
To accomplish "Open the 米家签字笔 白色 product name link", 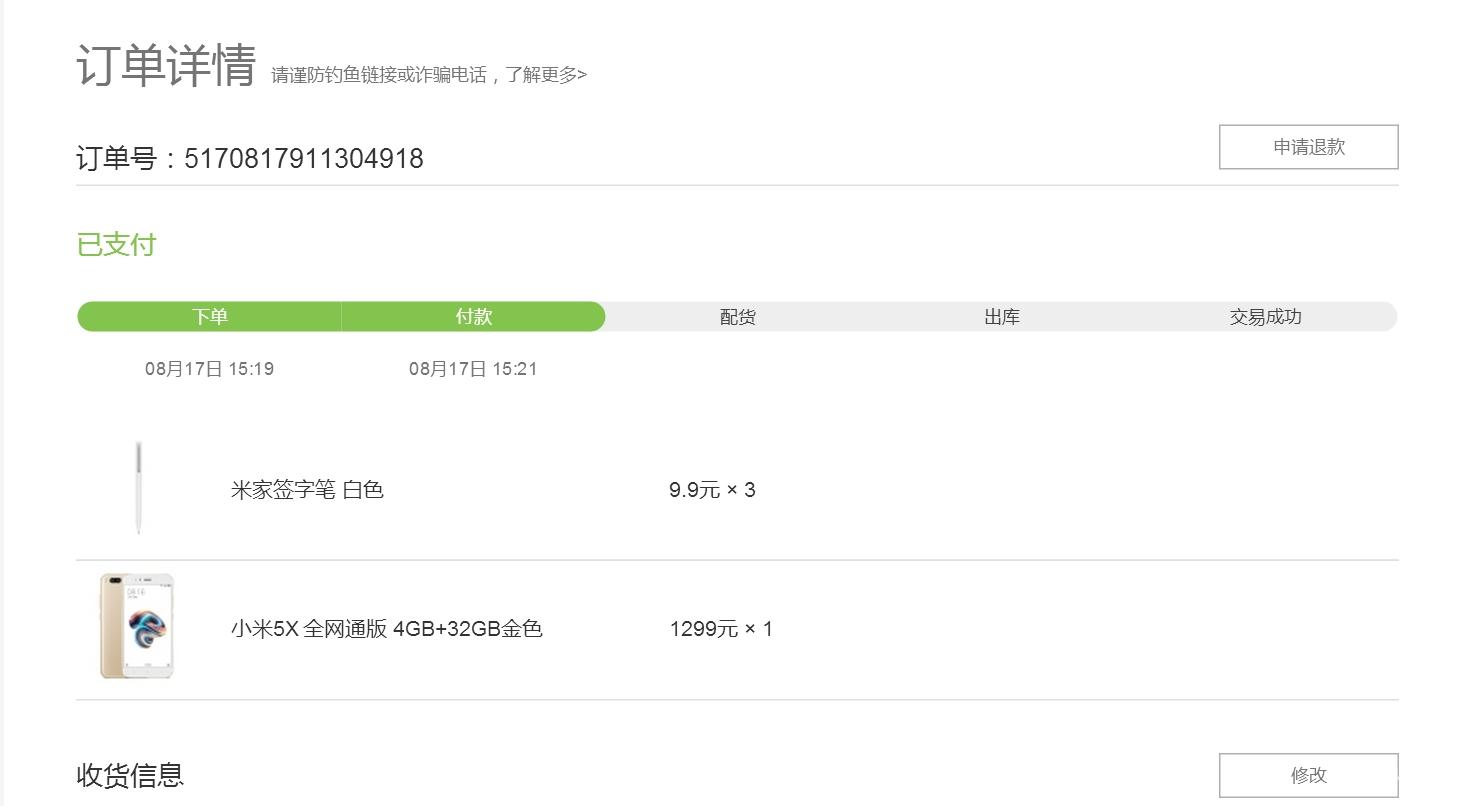I will (306, 489).
